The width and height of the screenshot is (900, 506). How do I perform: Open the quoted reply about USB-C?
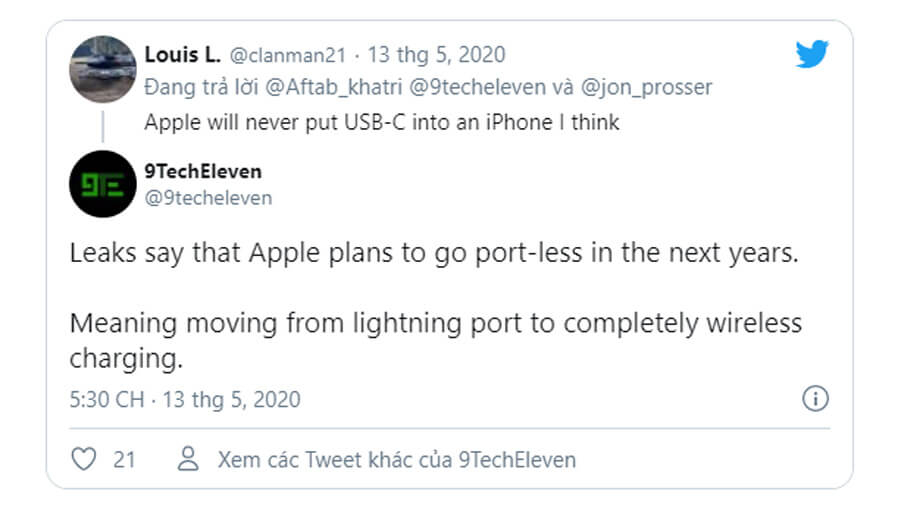coord(381,123)
